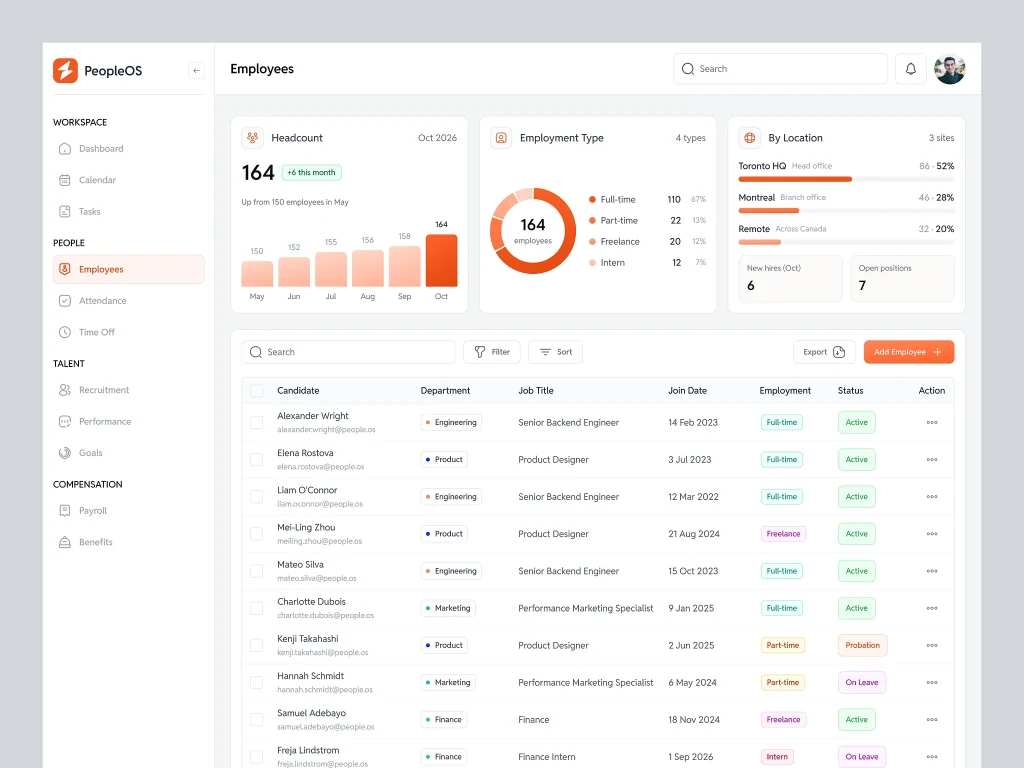Select Mateo Silva's checkbox

tap(257, 571)
